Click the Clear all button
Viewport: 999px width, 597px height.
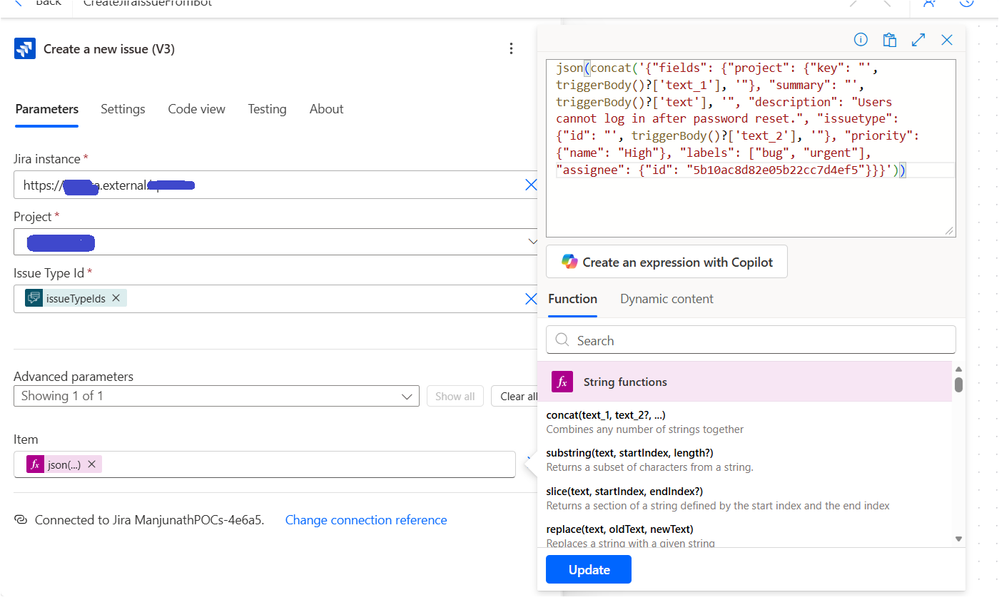click(515, 396)
